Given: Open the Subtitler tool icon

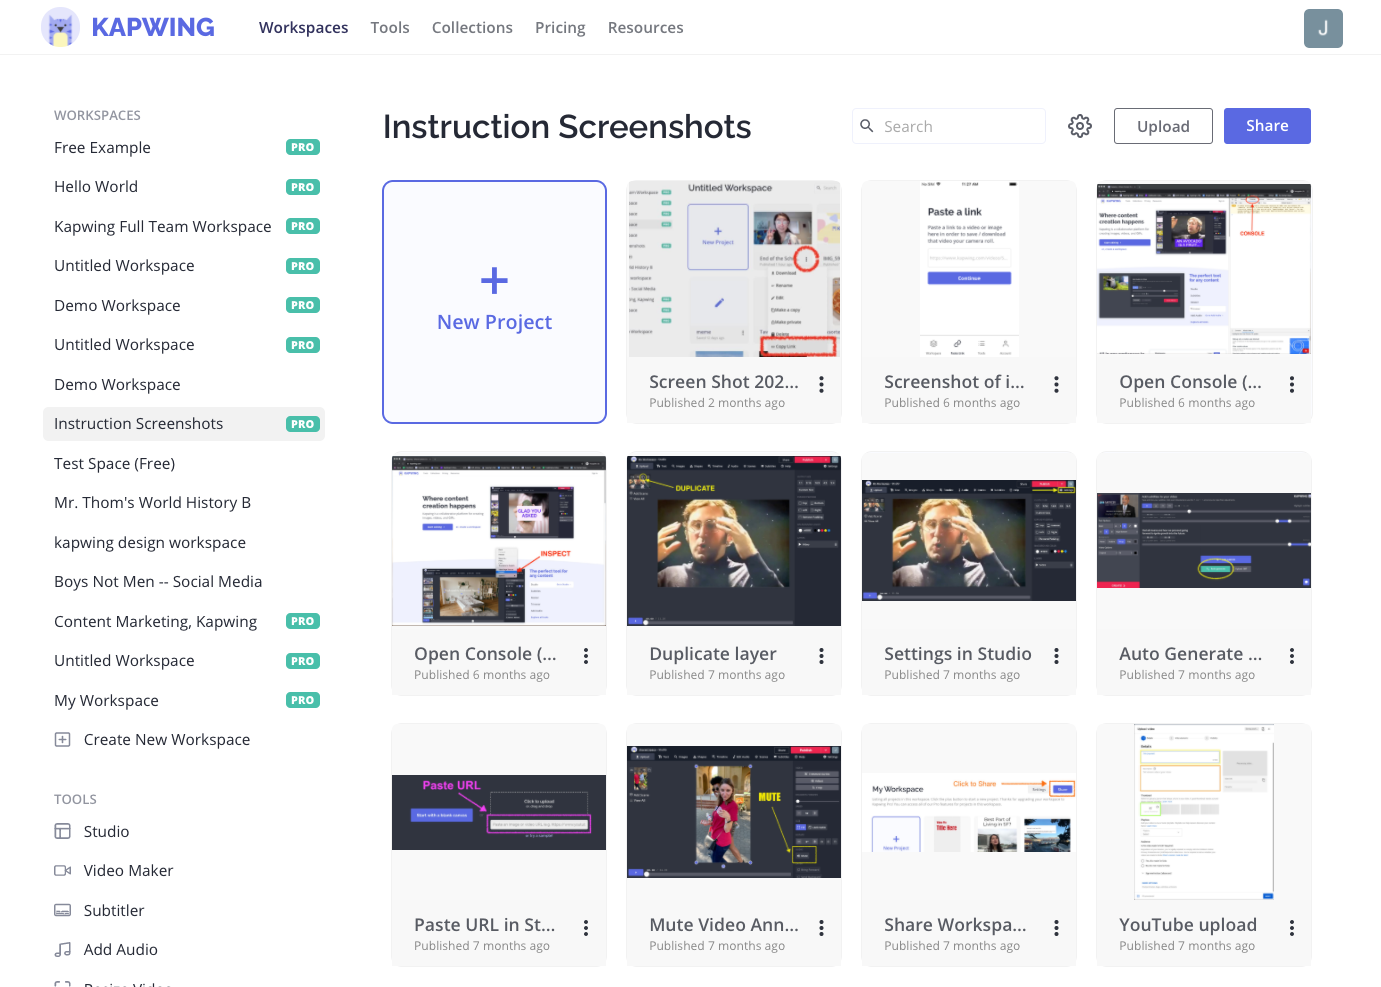Looking at the screenshot, I should point(62,910).
